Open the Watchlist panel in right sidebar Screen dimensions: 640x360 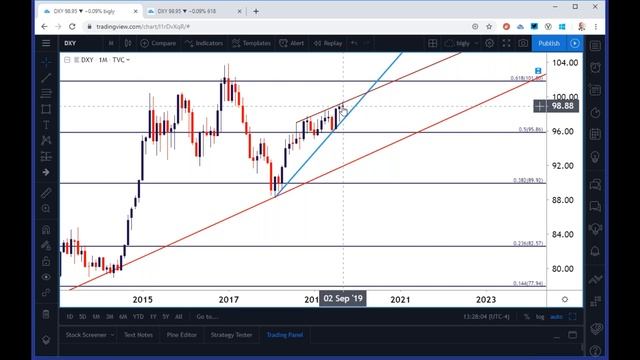click(x=595, y=46)
